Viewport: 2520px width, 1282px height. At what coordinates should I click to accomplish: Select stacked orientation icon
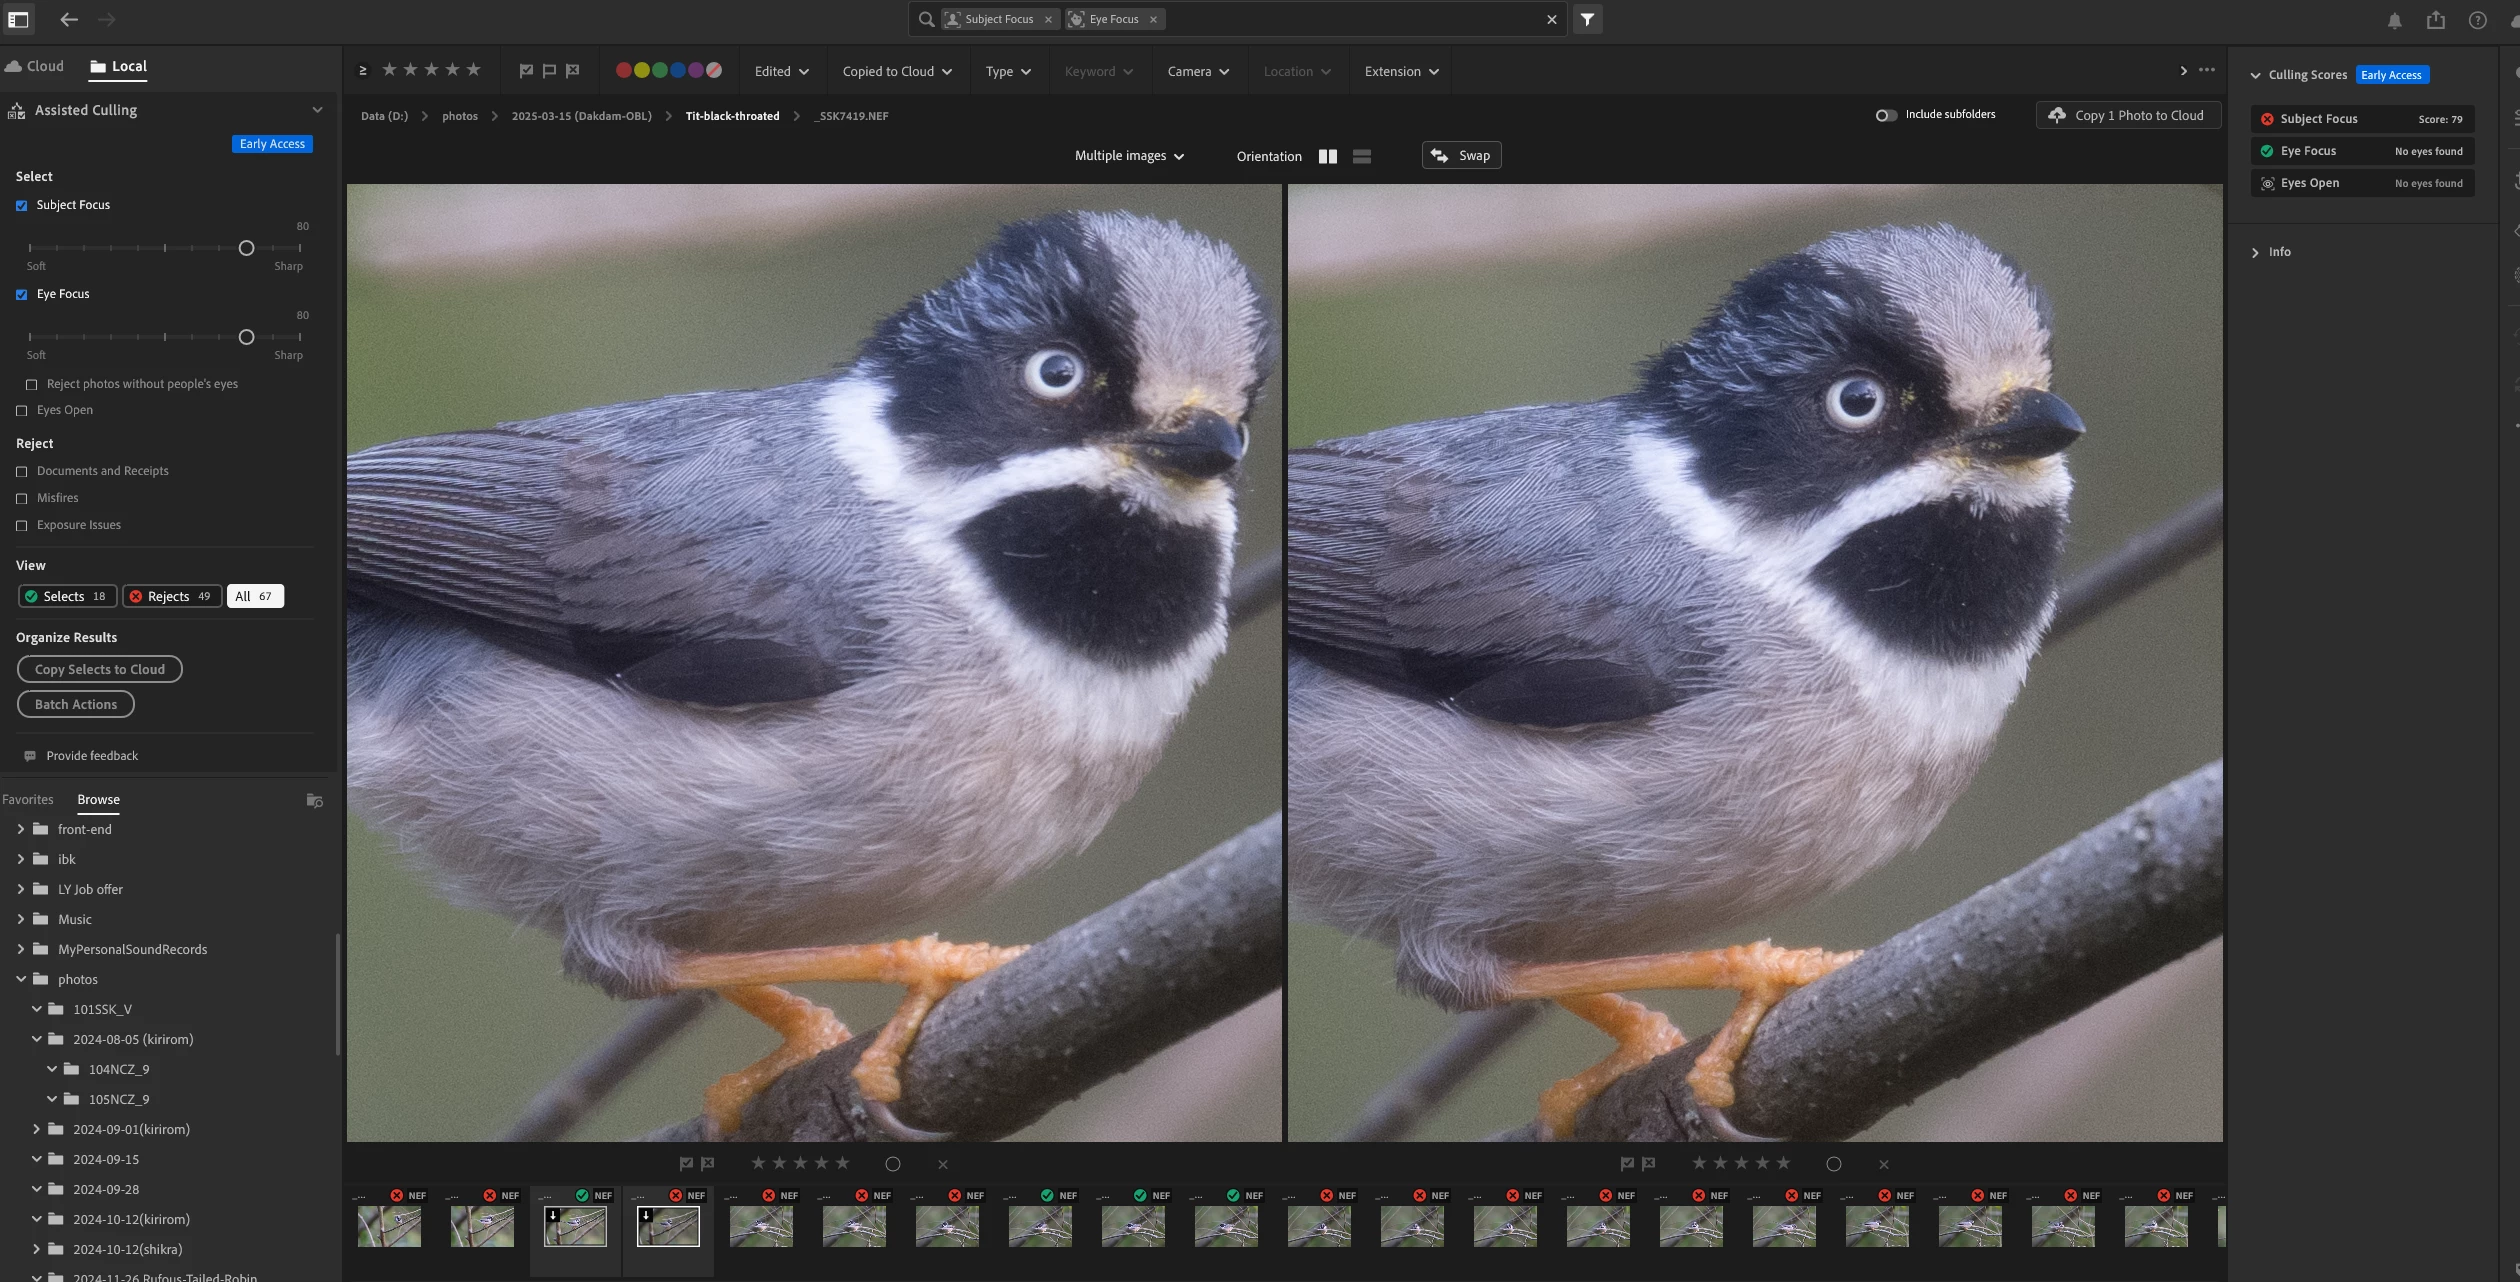[1361, 156]
